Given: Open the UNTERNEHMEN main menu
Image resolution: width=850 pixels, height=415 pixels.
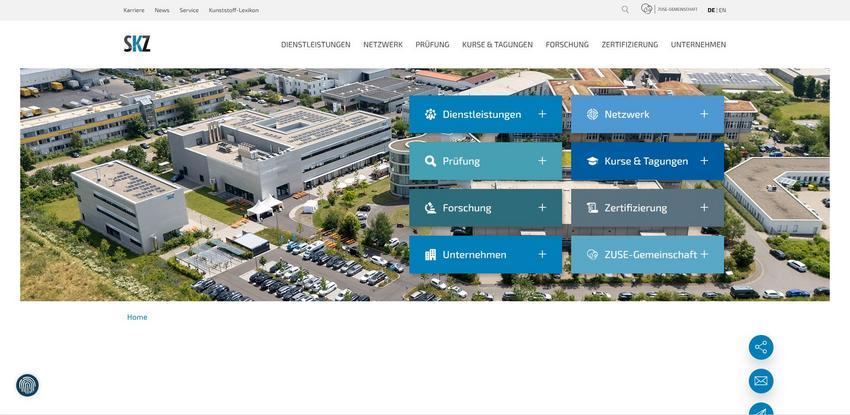Looking at the screenshot, I should tap(698, 44).
